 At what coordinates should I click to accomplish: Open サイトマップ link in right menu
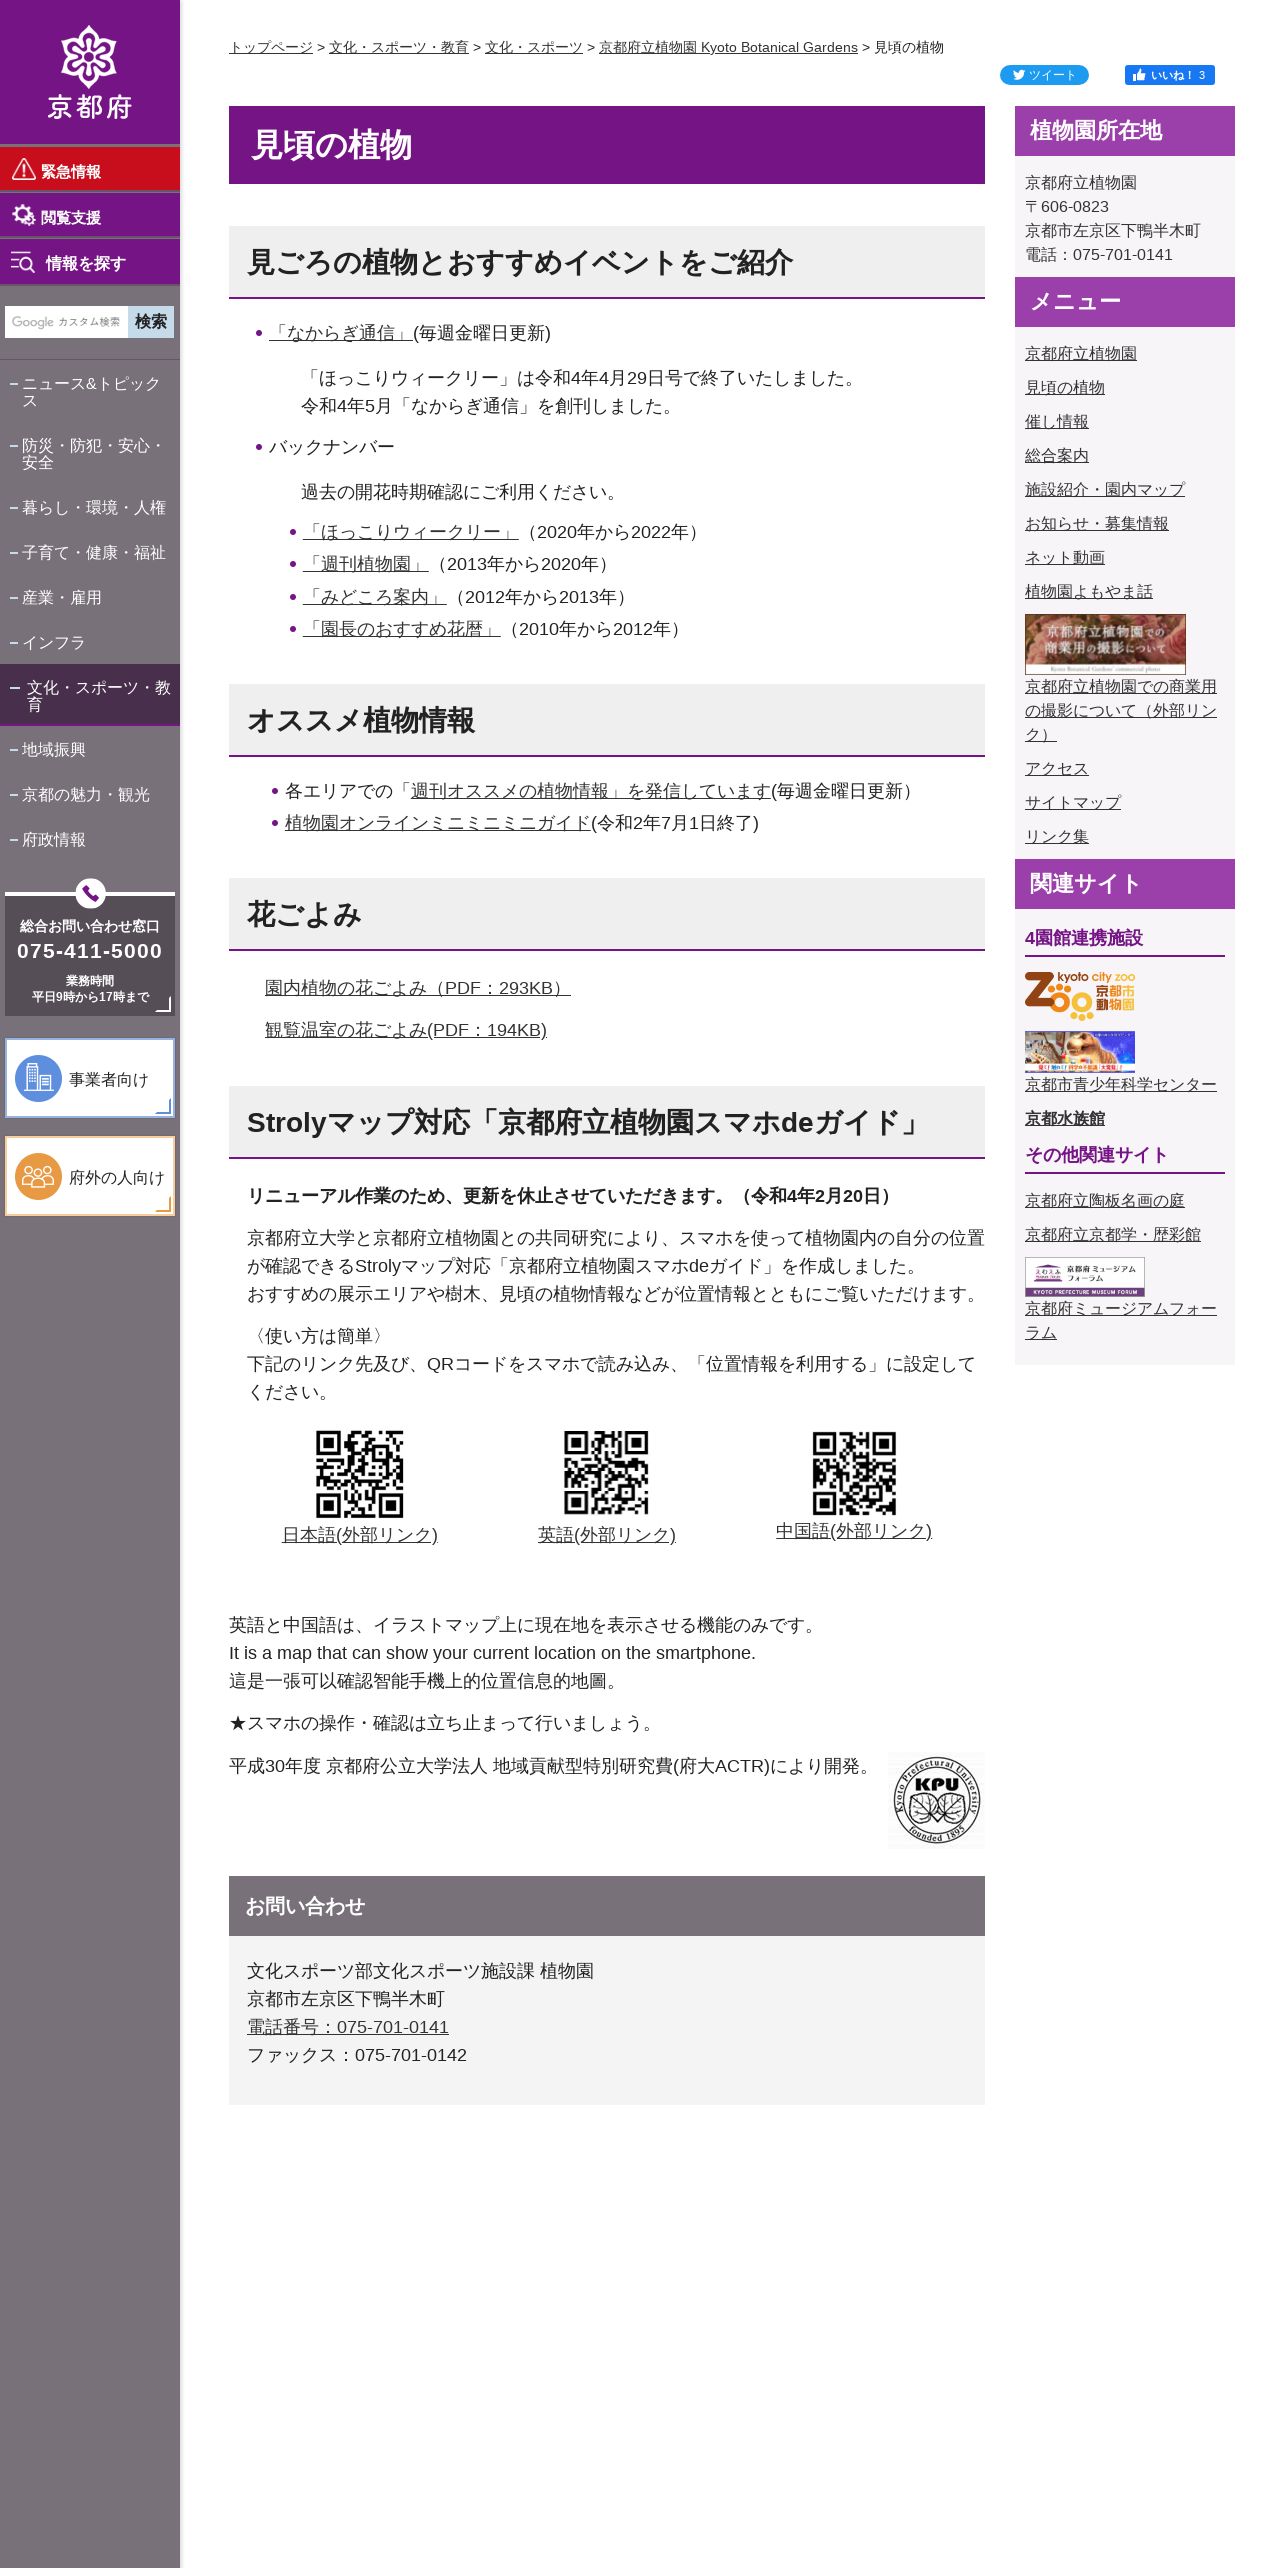click(x=1073, y=803)
